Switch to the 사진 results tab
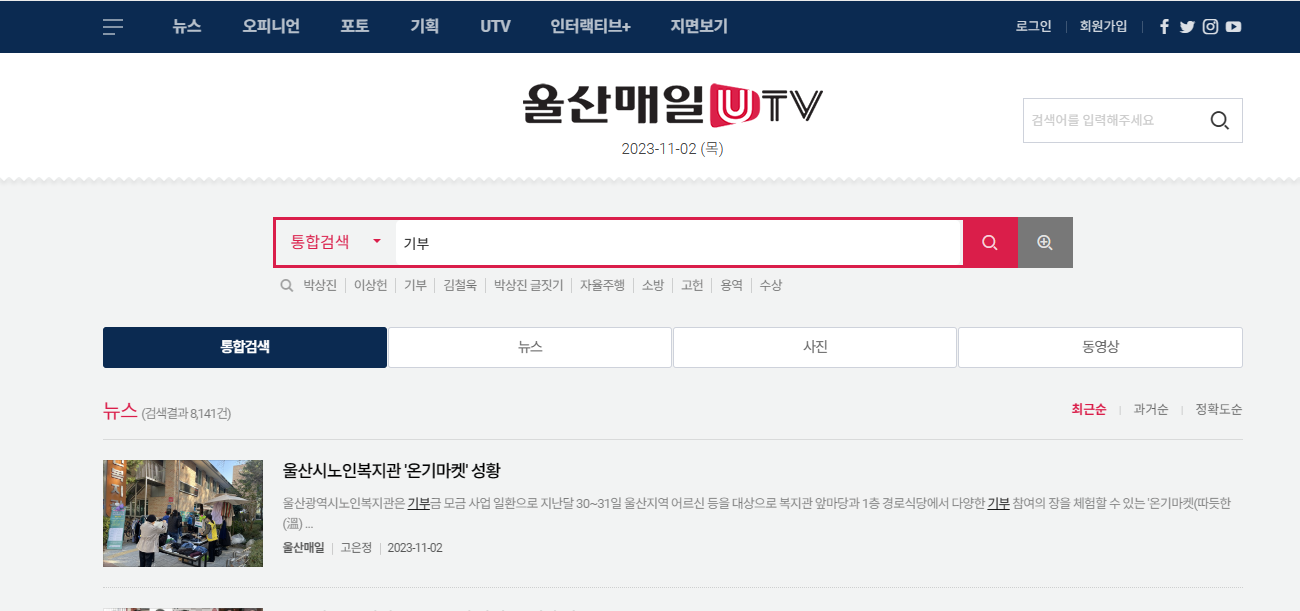1300x611 pixels. (815, 347)
